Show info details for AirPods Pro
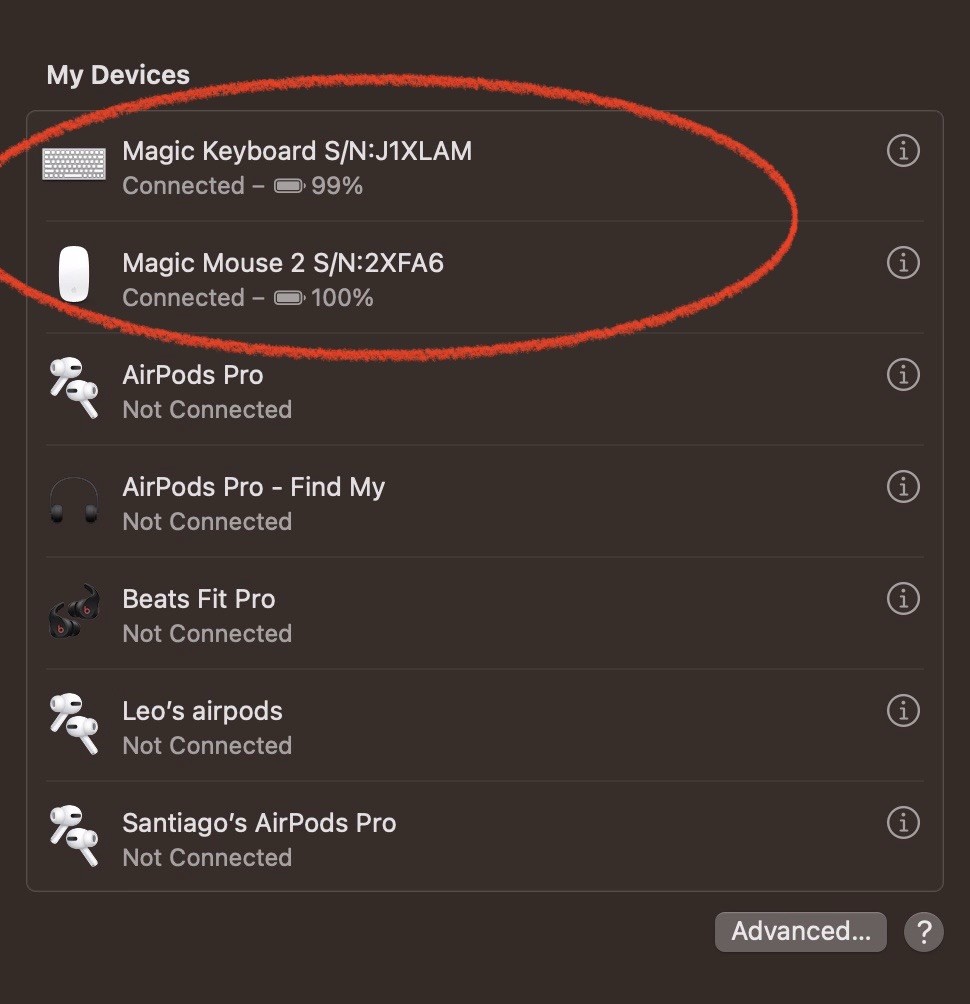This screenshot has height=1004, width=970. 903,375
